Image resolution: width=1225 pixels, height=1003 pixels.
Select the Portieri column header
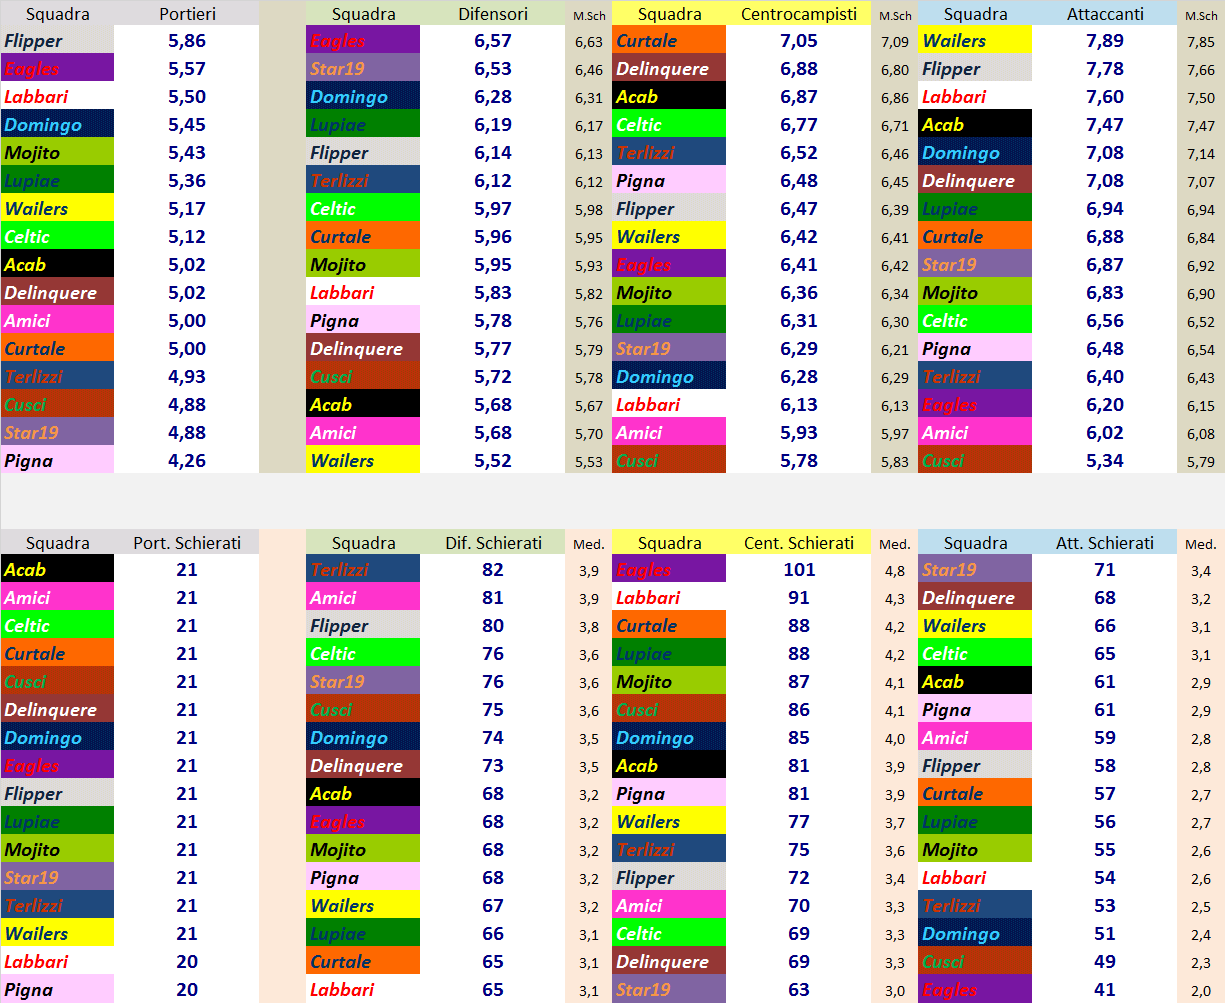tap(187, 14)
